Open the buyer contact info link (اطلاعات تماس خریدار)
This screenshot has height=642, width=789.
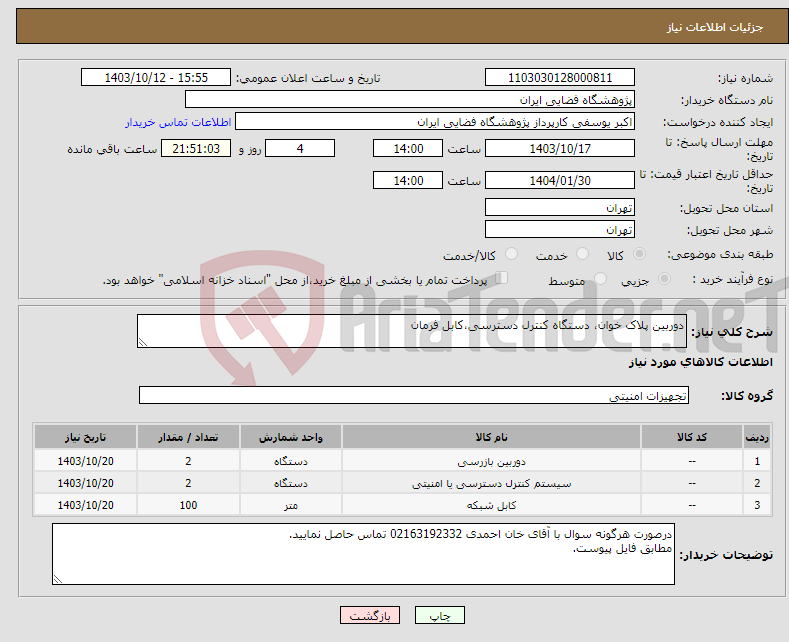pyautogui.click(x=178, y=122)
